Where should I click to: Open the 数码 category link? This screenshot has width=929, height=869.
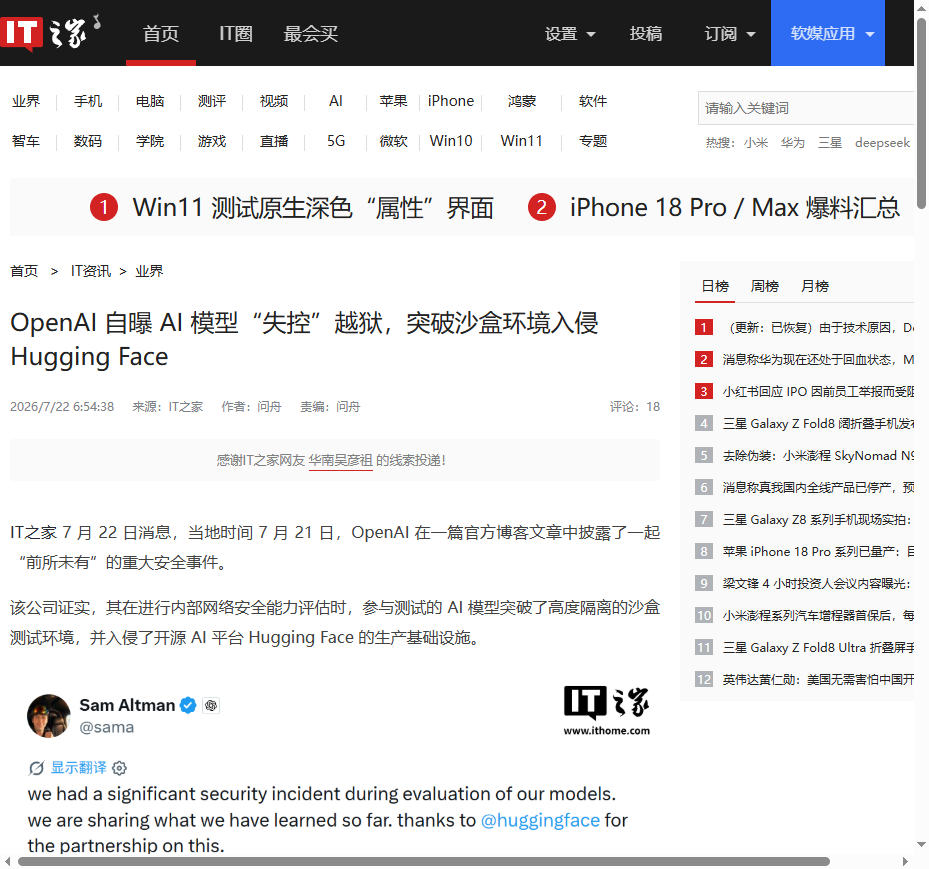point(88,141)
